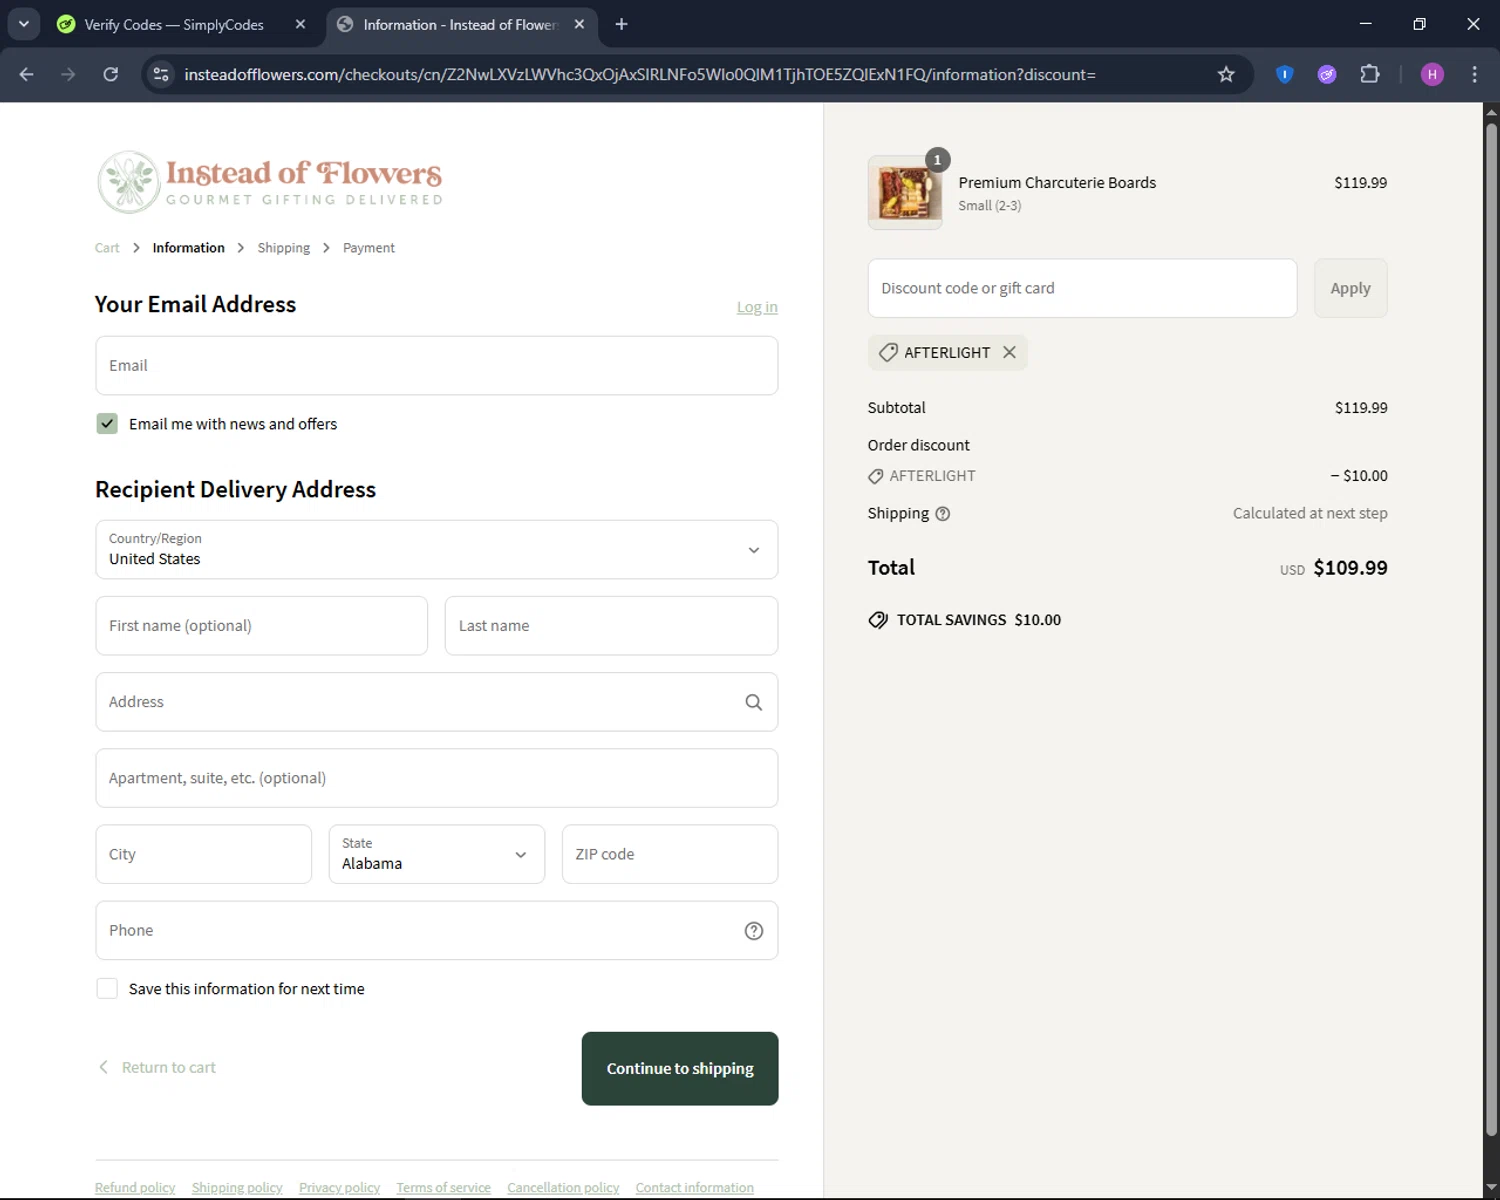Screen dimensions: 1500x1200
Task: Open the Chrome three-dot menu
Action: pos(1474,74)
